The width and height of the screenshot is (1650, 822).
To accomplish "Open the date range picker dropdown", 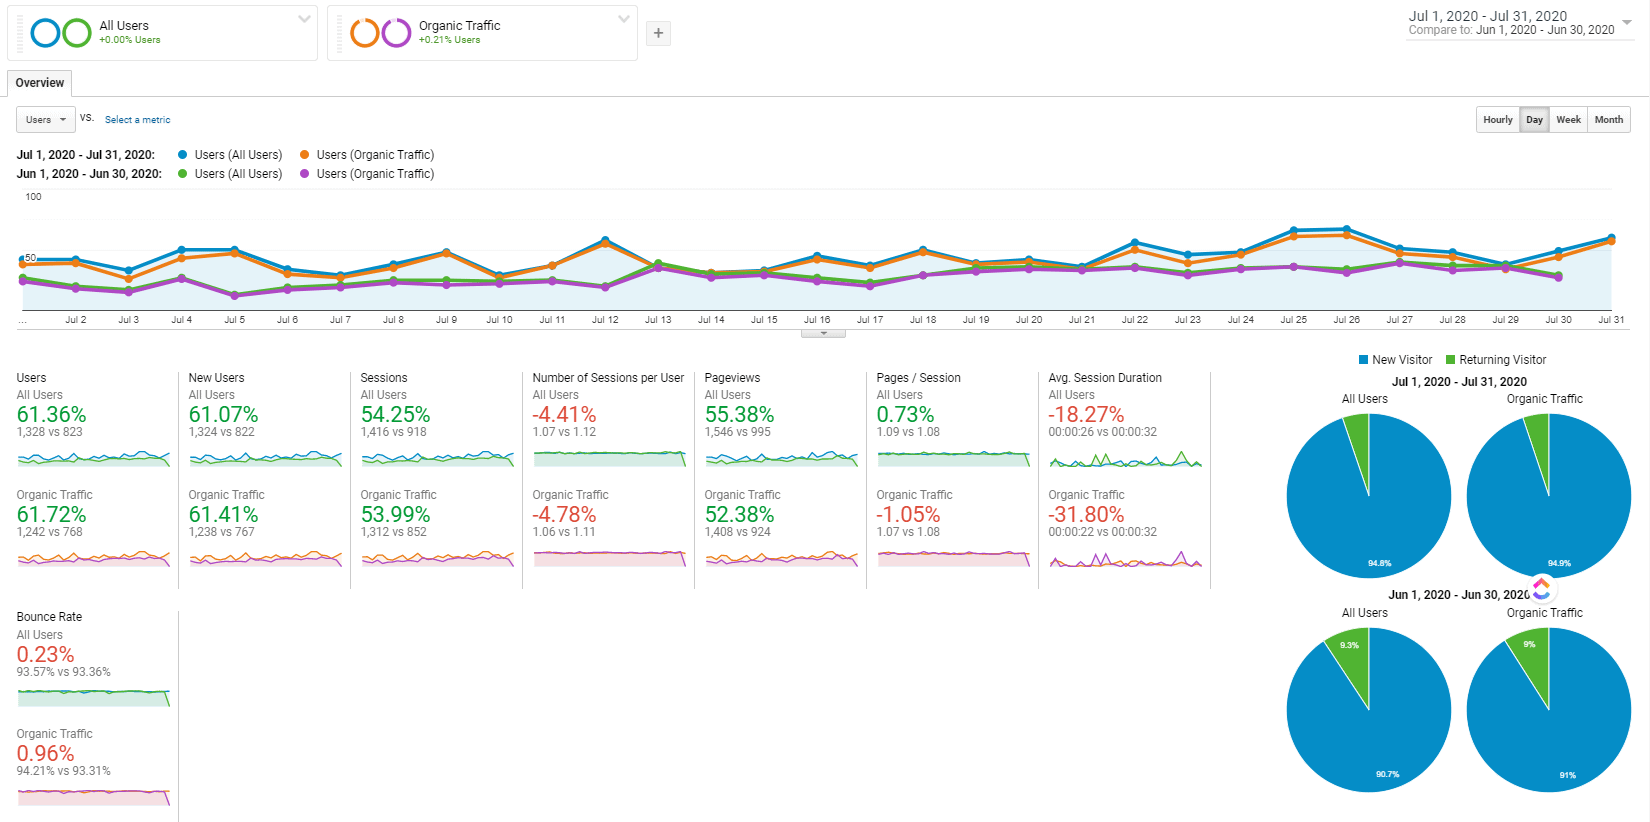I will tap(1627, 22).
